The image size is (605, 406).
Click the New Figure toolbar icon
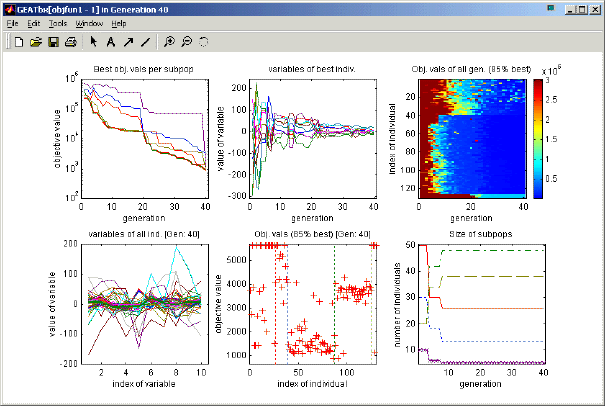[x=19, y=42]
